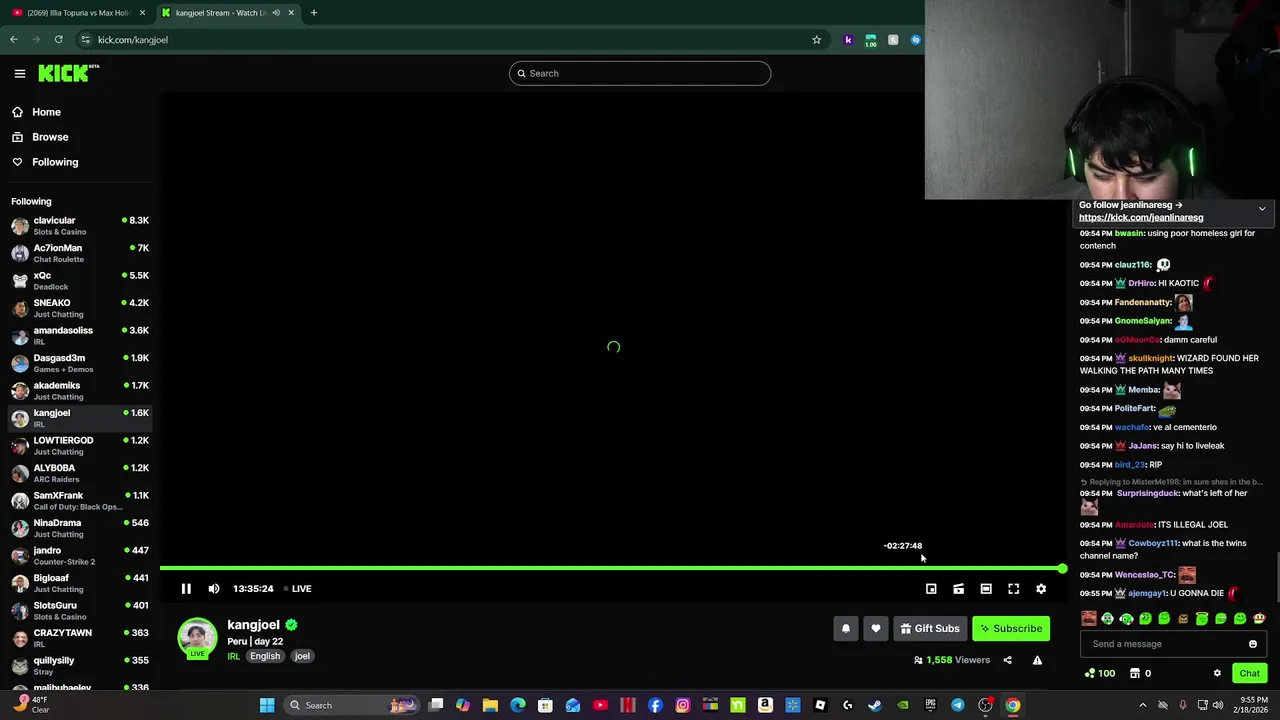Share the stream via share icon
The height and width of the screenshot is (720, 1280).
[1007, 660]
